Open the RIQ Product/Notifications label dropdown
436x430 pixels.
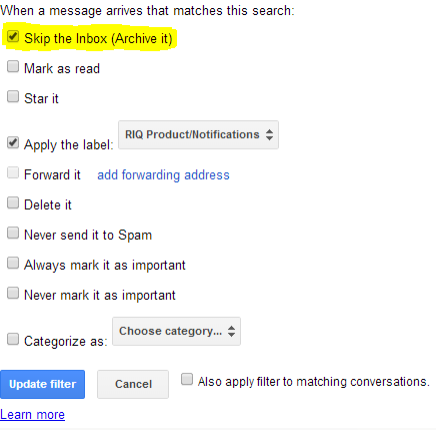tap(198, 135)
